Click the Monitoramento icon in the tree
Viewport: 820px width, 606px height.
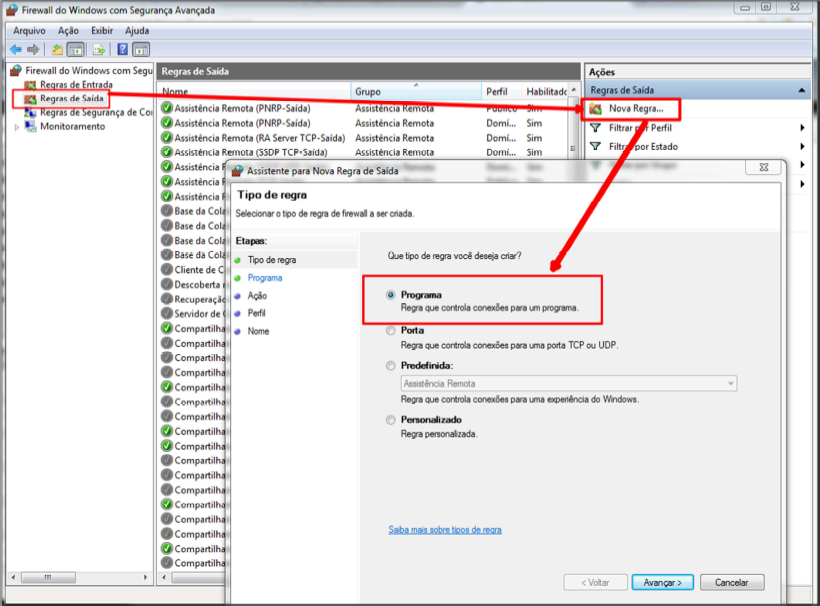(x=30, y=126)
